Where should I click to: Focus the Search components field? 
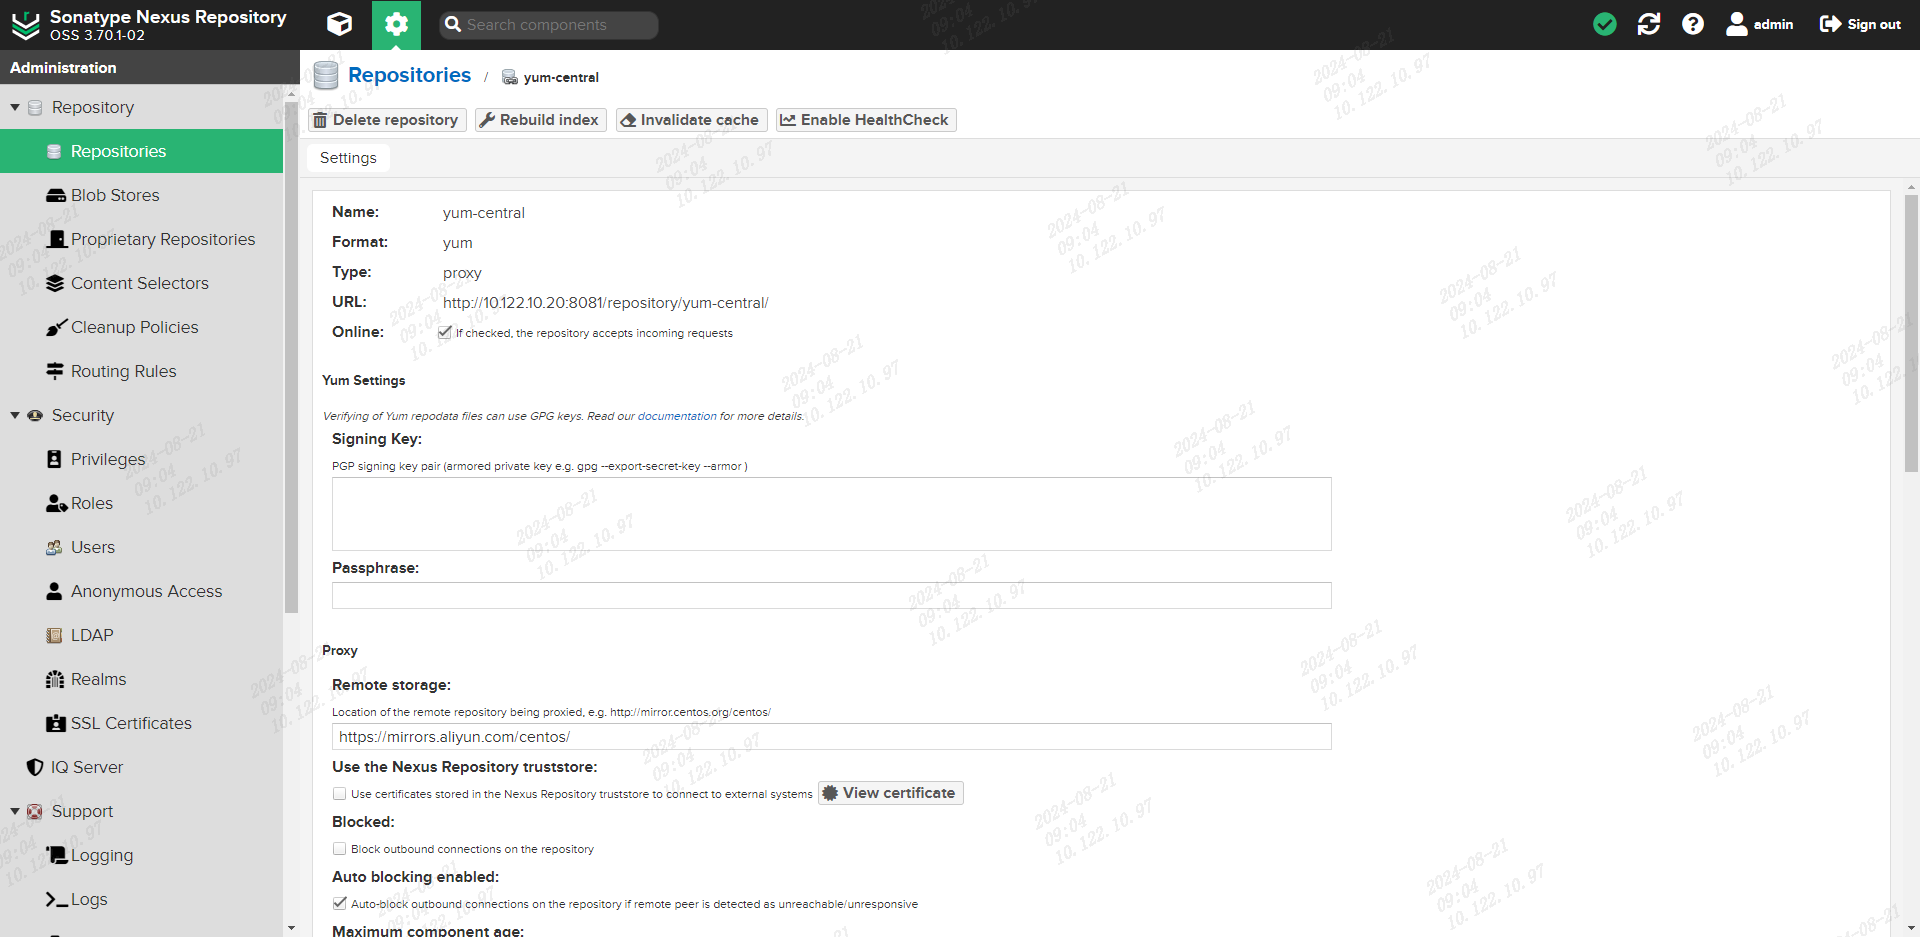[549, 25]
